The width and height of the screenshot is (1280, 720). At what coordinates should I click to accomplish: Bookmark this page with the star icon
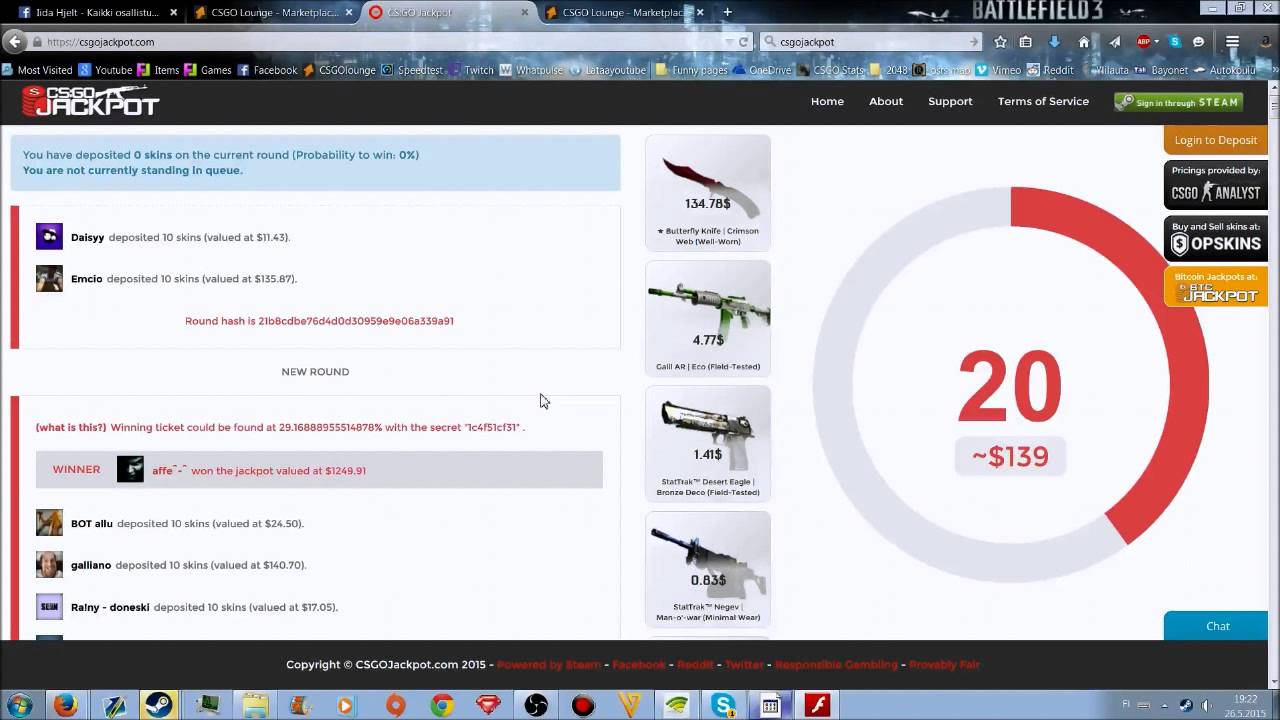pyautogui.click(x=1000, y=42)
